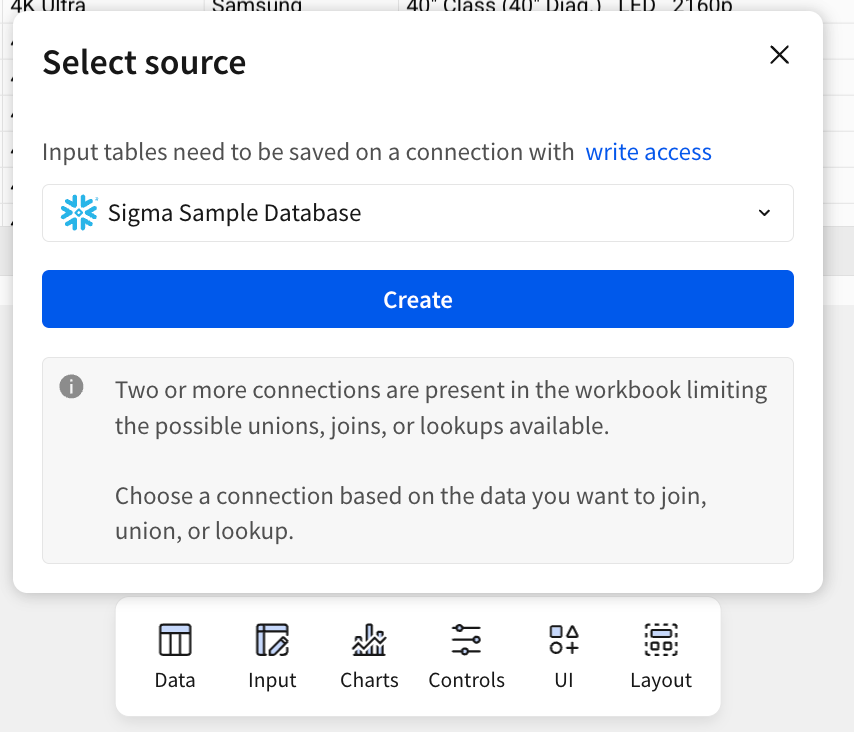
Task: Open the Layout elements icon
Action: click(661, 640)
